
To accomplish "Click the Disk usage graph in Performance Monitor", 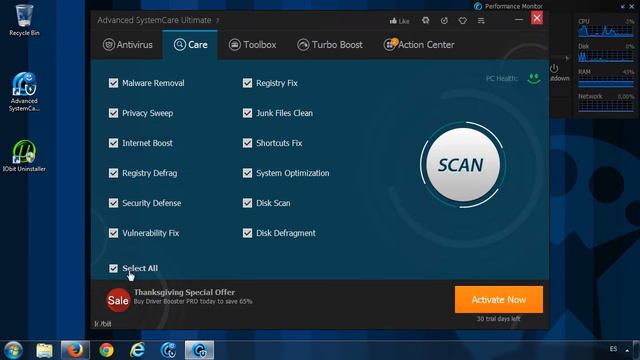I will click(x=606, y=56).
